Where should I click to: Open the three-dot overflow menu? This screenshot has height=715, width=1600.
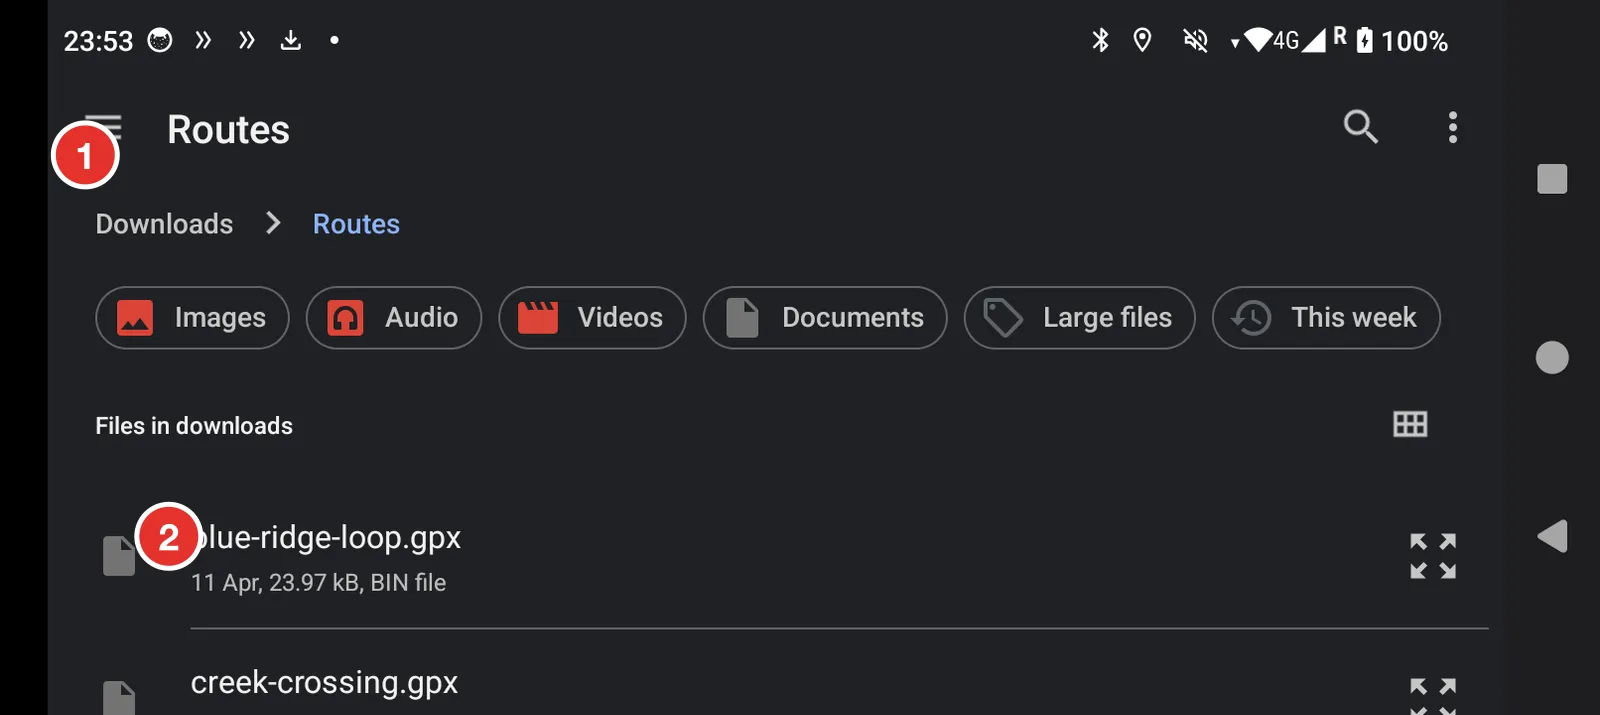click(1453, 127)
